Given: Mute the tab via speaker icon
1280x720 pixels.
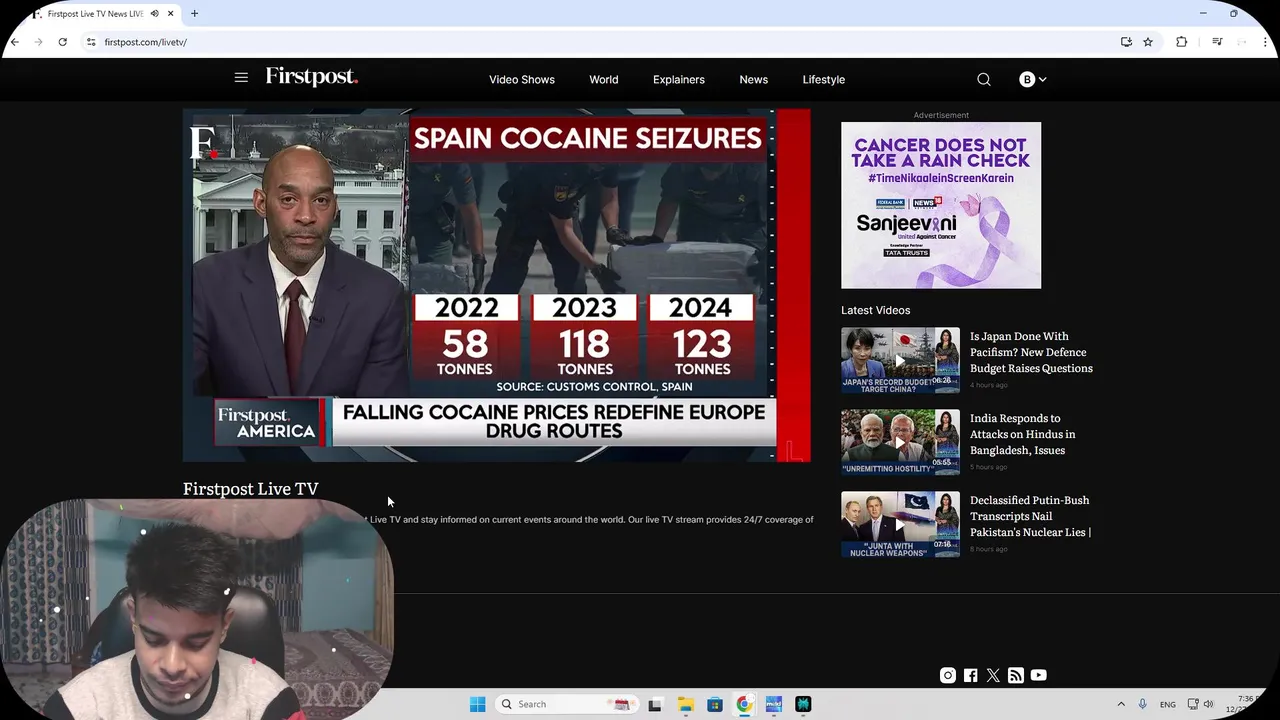Looking at the screenshot, I should [154, 14].
